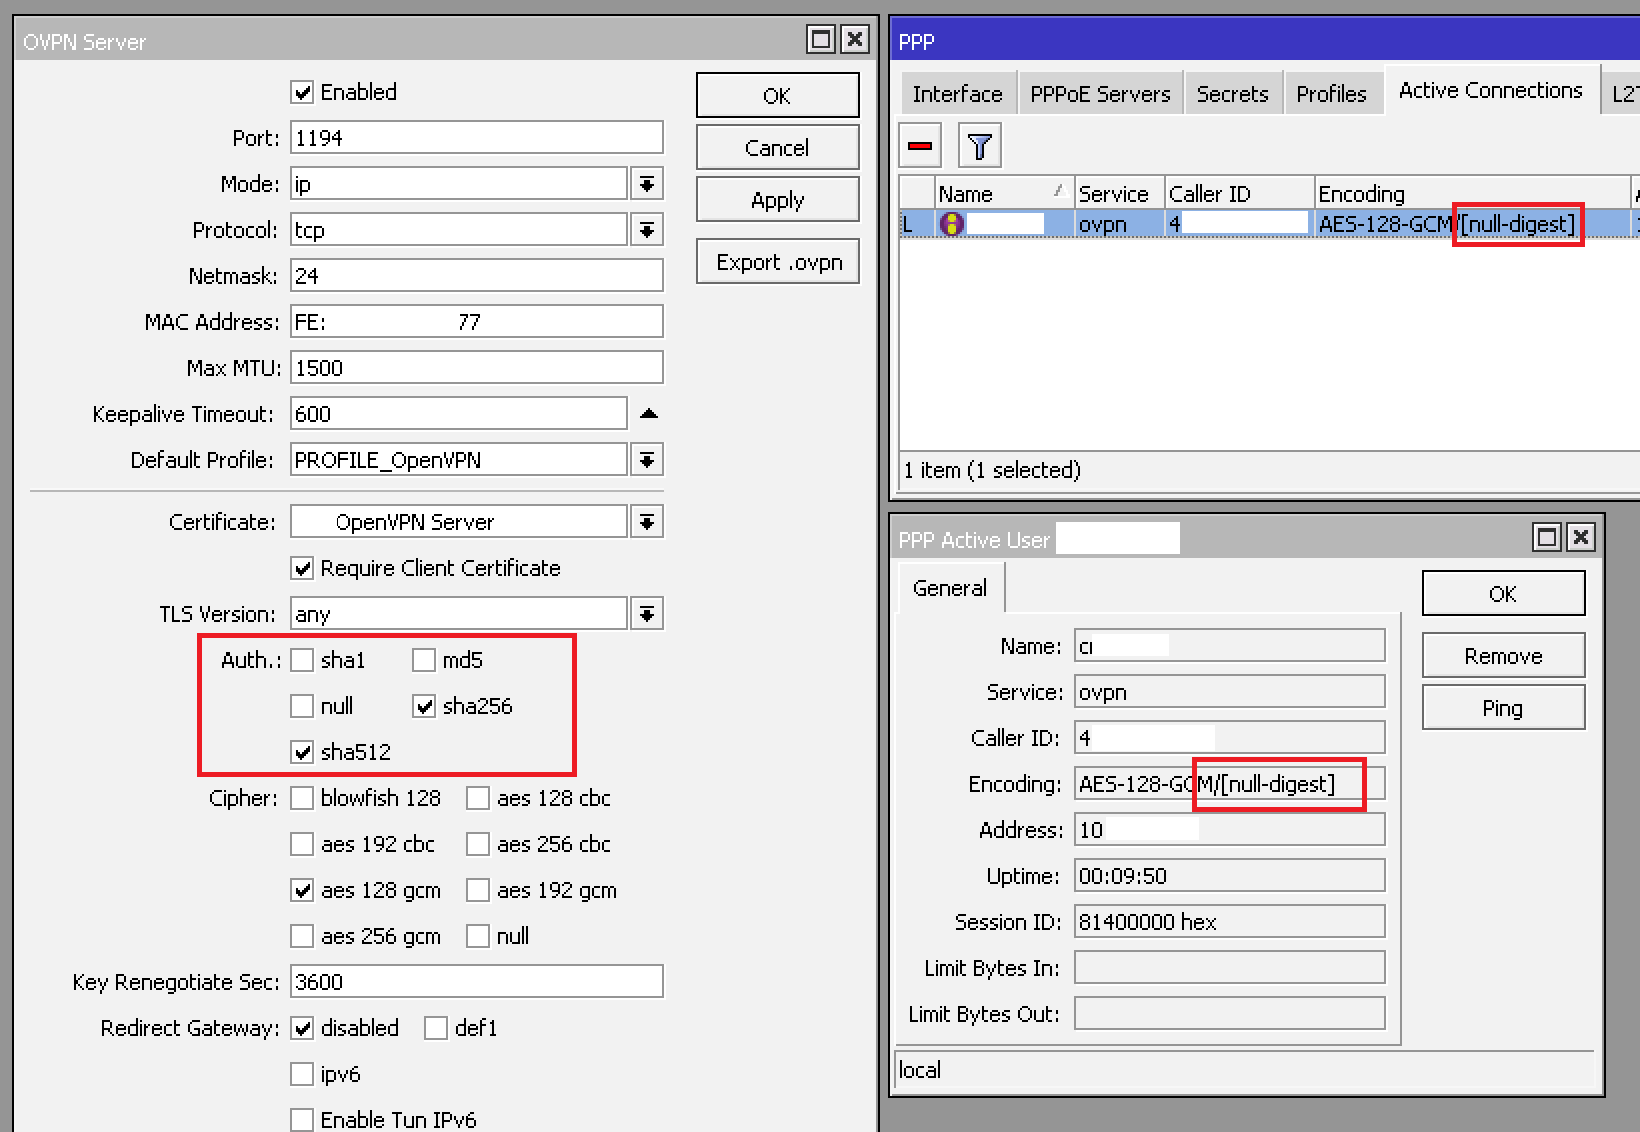Sort by Encoding column header
Screen dimensions: 1640x1132
[x=1472, y=194]
